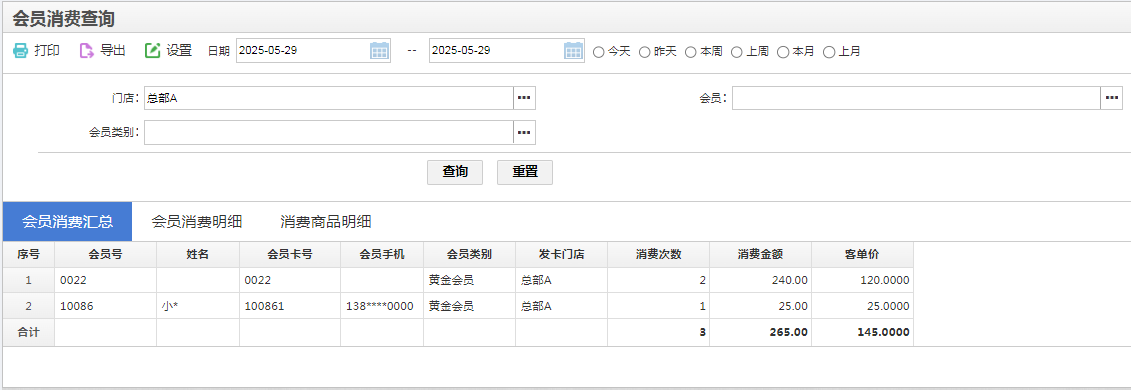This screenshot has width=1131, height=390.
Task: Click the 打印 printer icon
Action: coord(20,50)
